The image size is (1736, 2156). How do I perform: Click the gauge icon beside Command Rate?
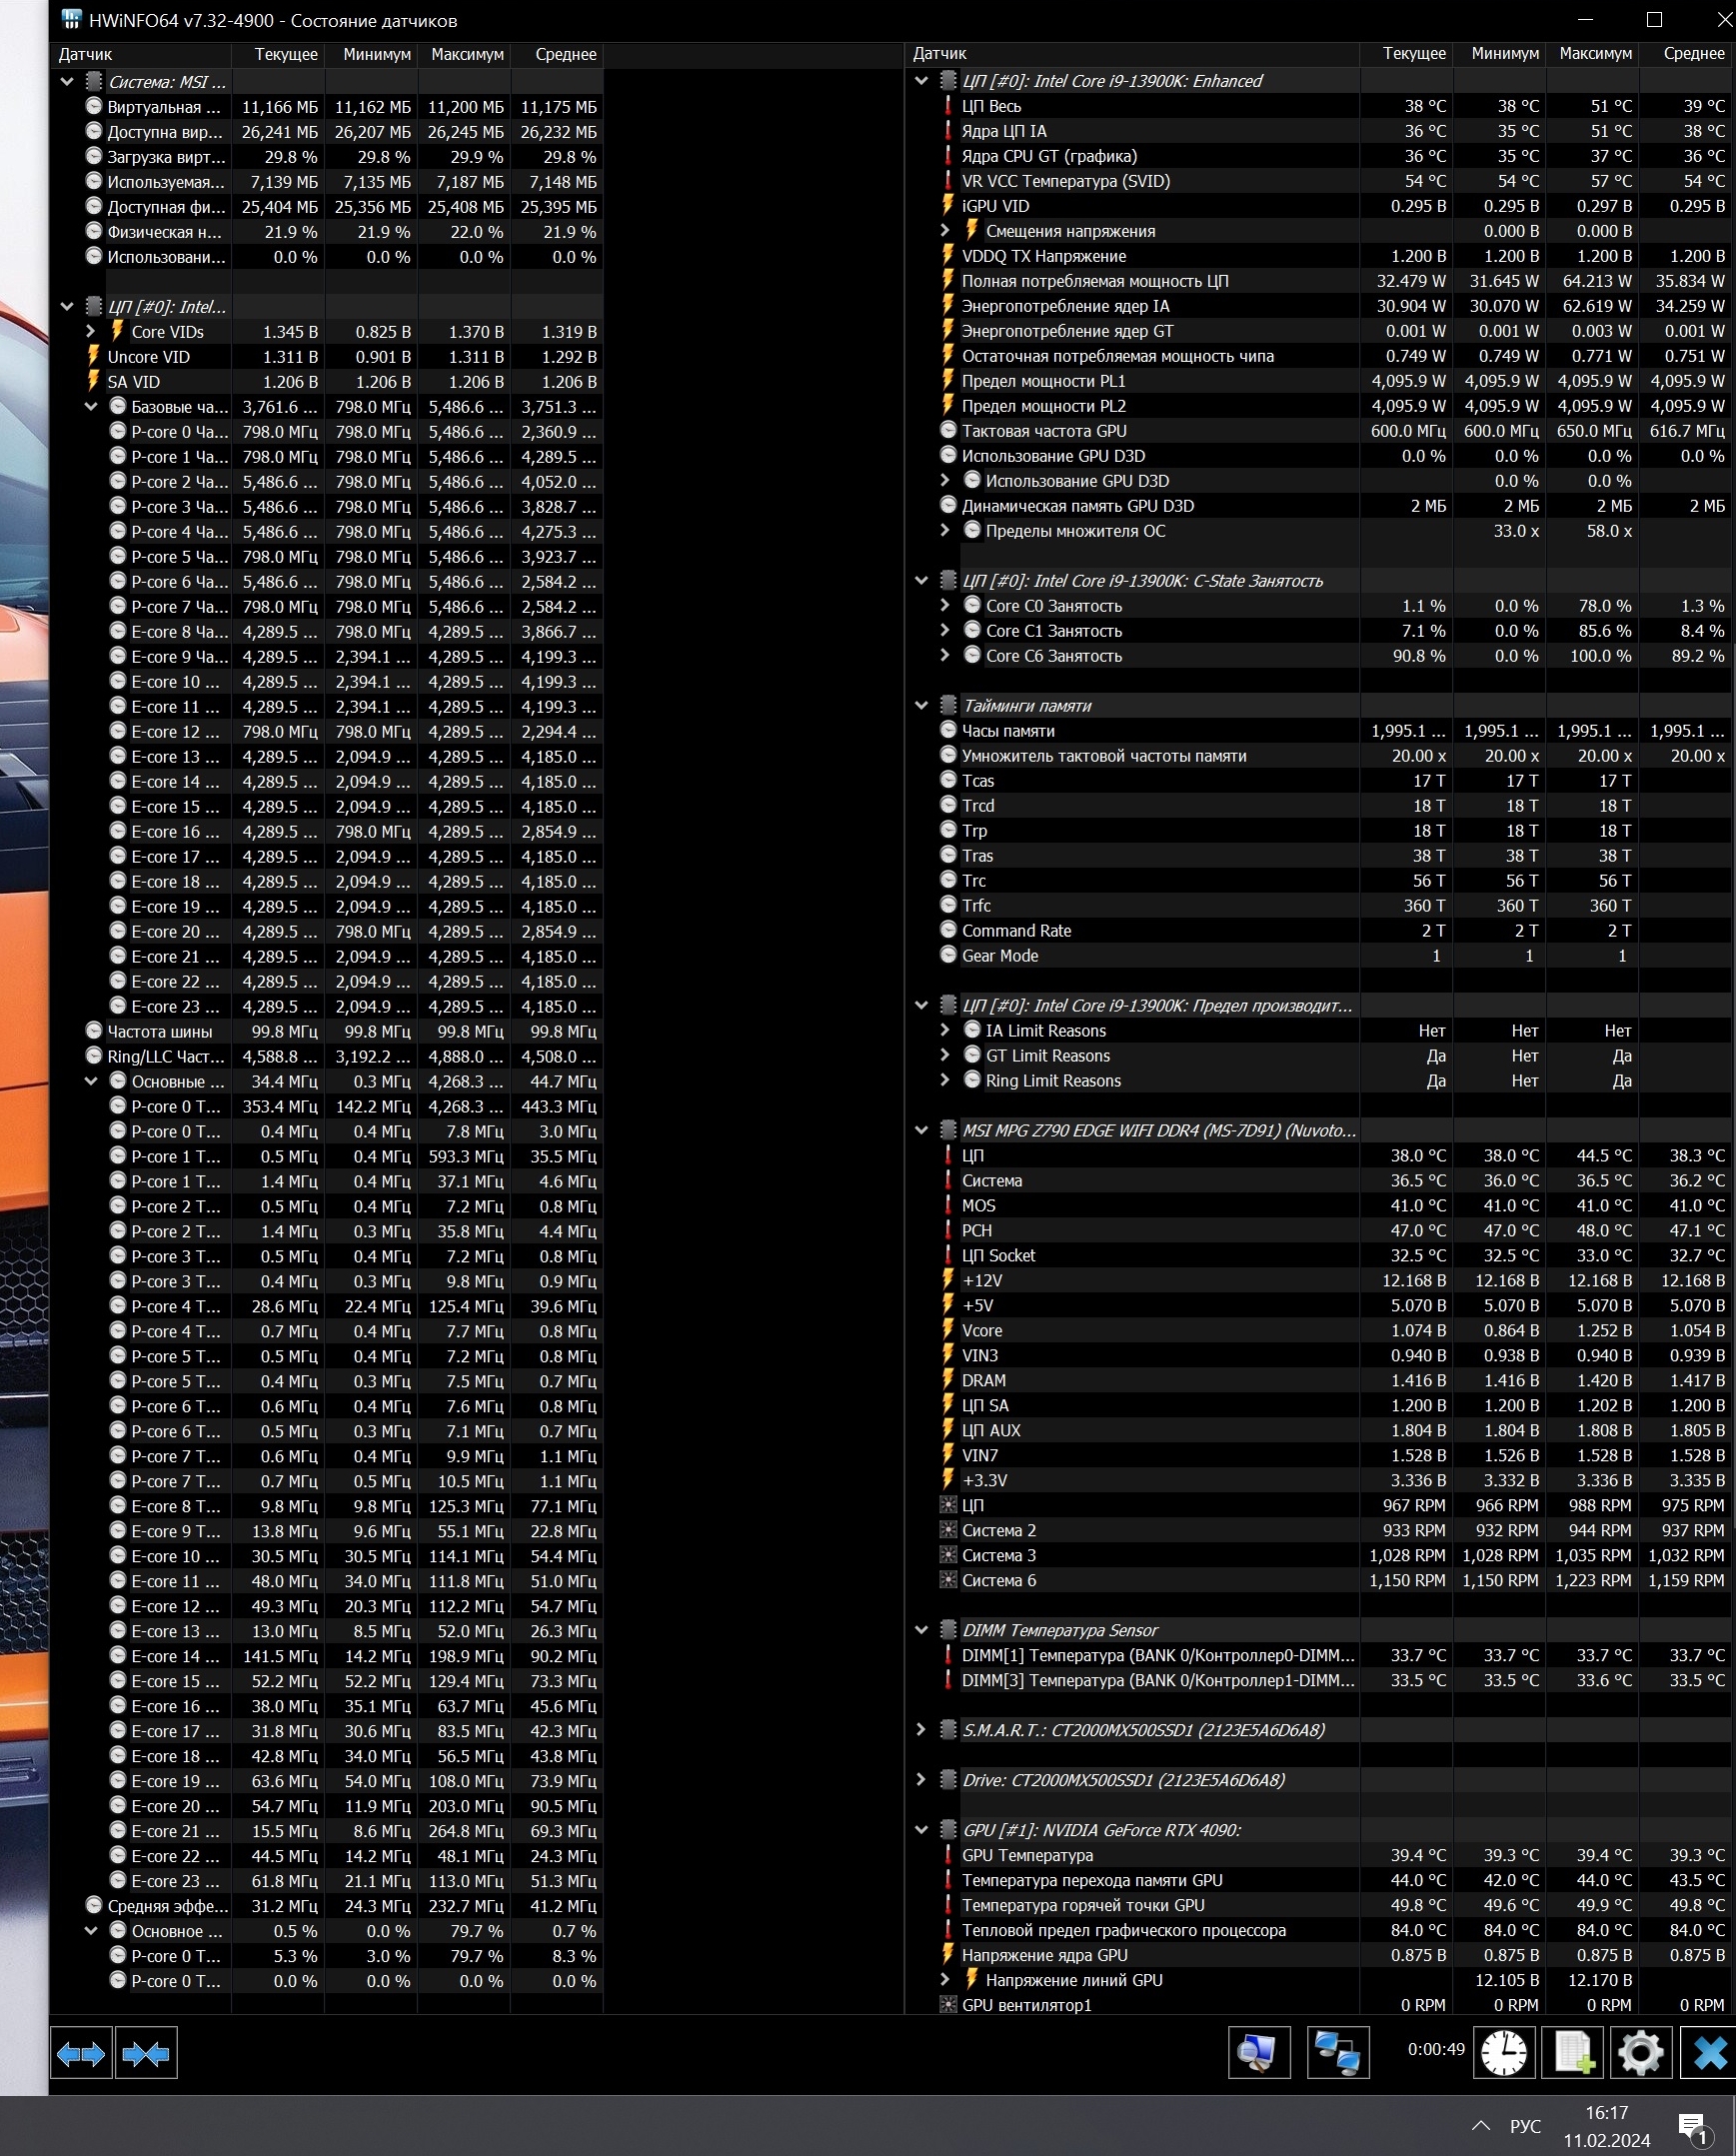(x=948, y=930)
